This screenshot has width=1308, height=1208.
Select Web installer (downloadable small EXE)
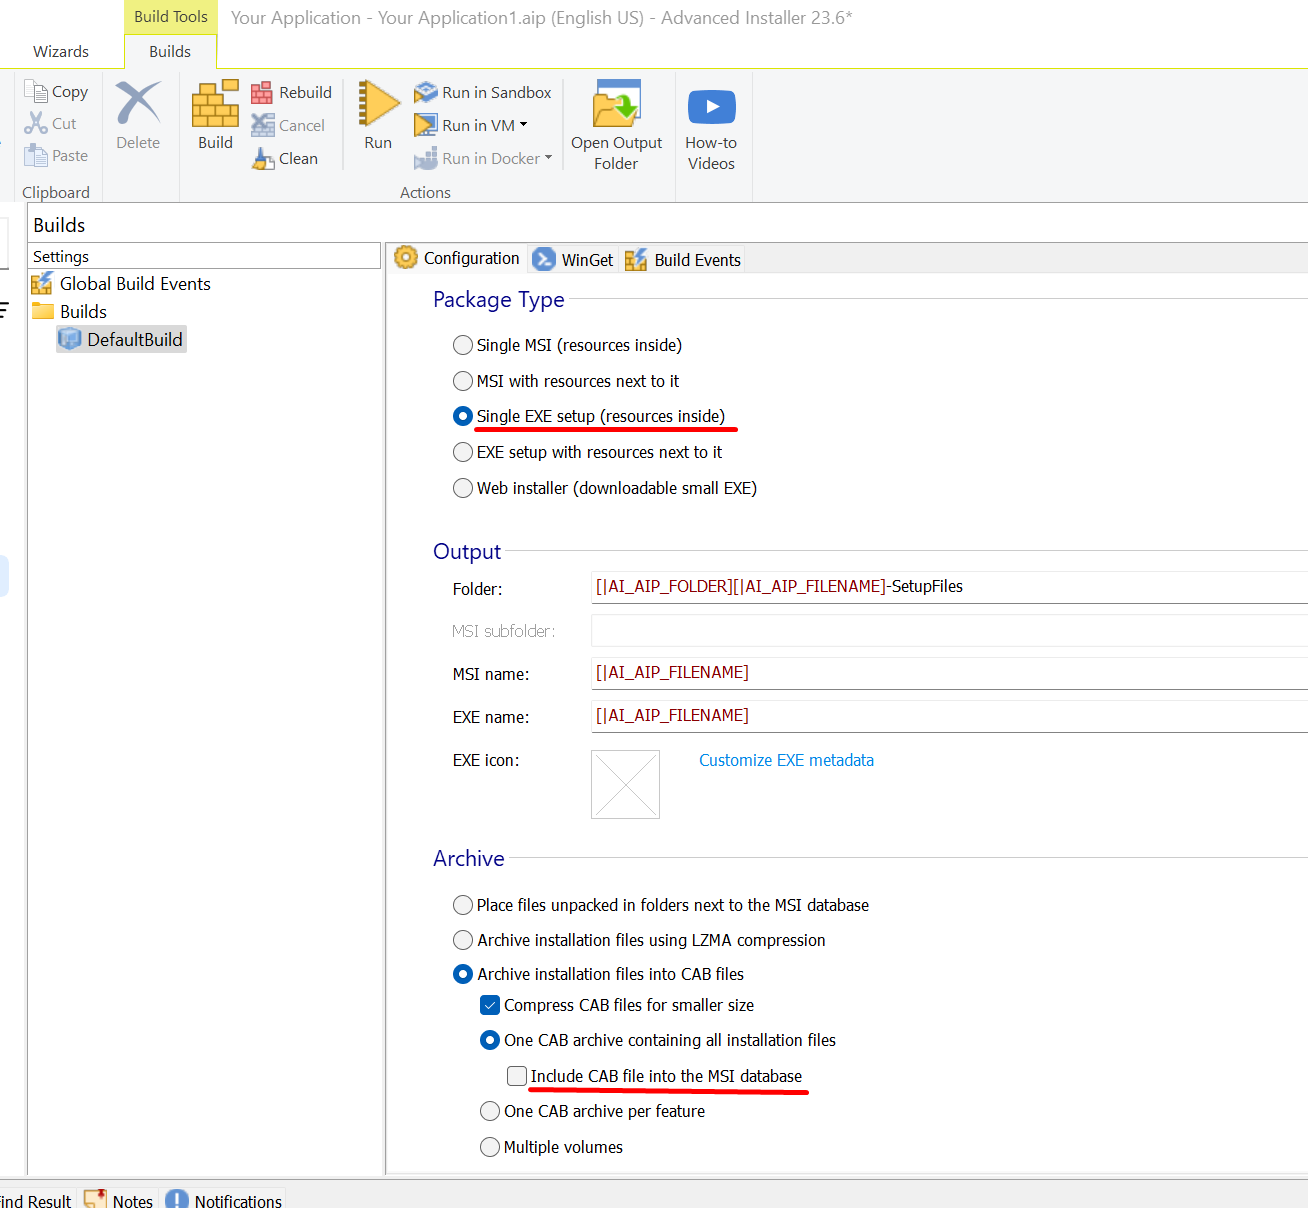(463, 488)
